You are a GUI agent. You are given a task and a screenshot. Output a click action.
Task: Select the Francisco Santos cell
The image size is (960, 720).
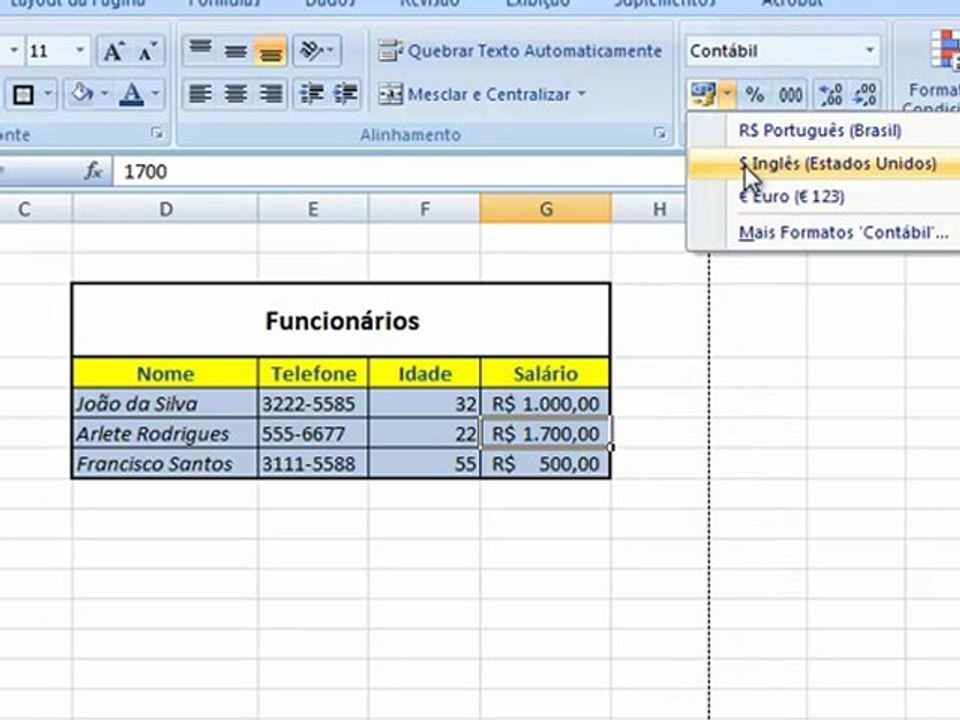point(165,463)
